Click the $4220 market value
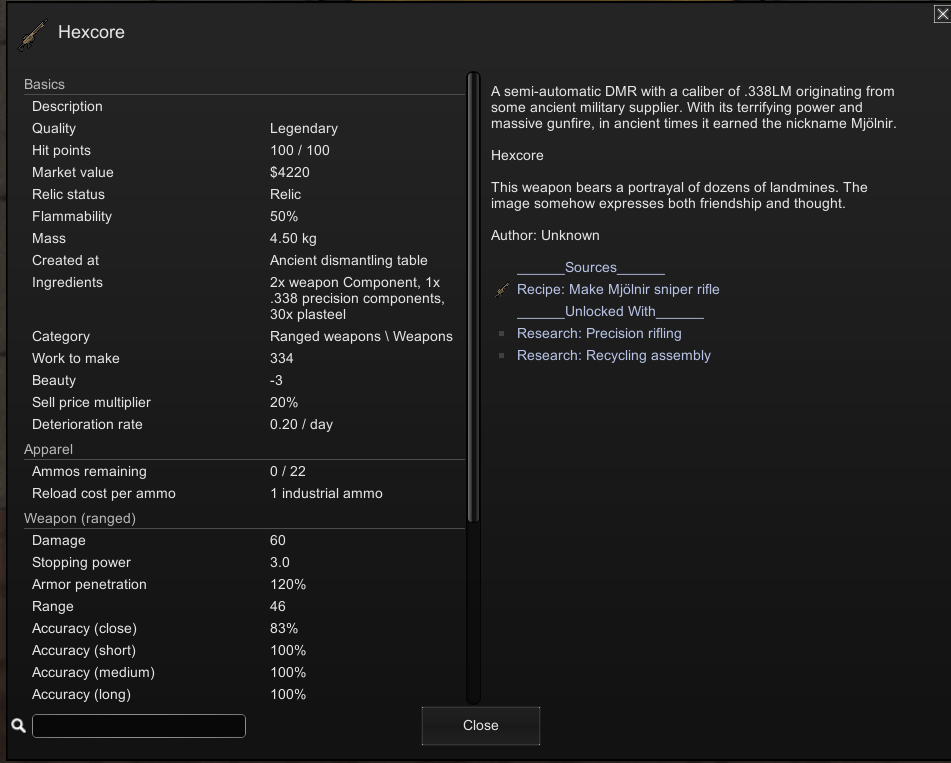 point(290,172)
